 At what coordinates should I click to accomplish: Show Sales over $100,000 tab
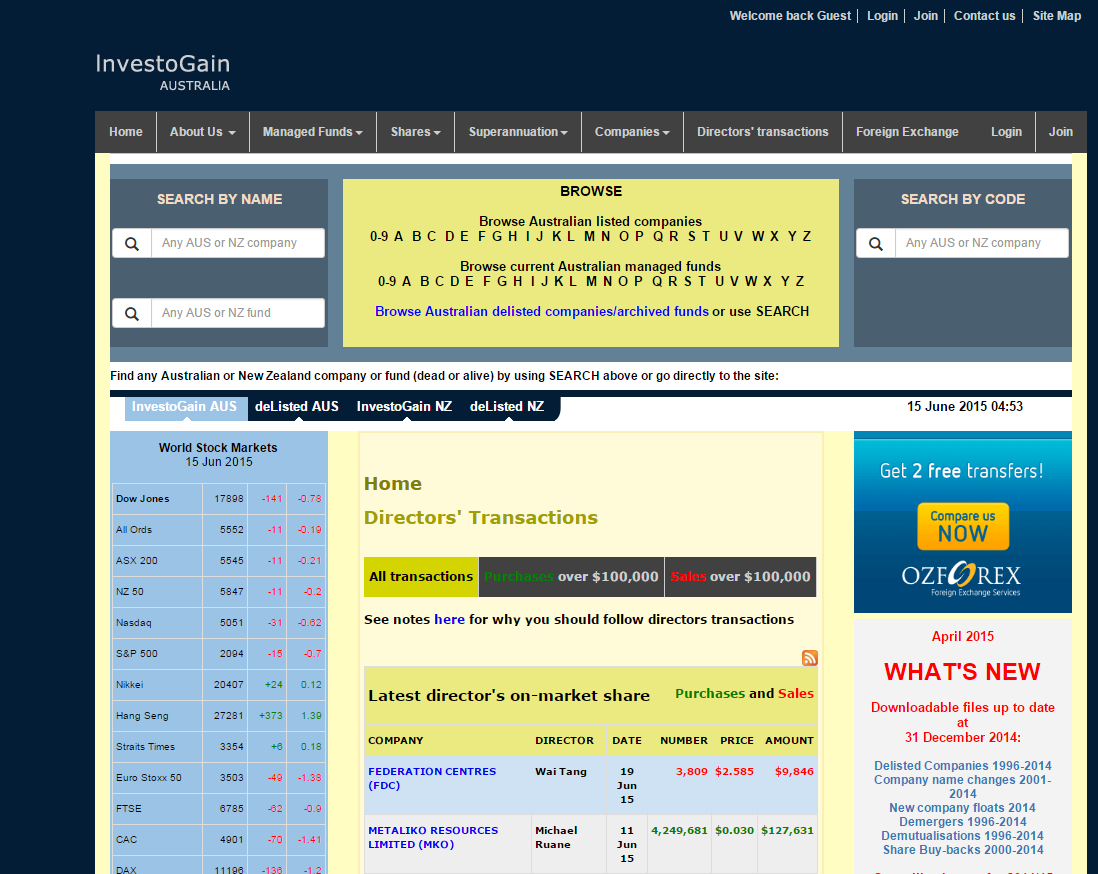tap(740, 577)
